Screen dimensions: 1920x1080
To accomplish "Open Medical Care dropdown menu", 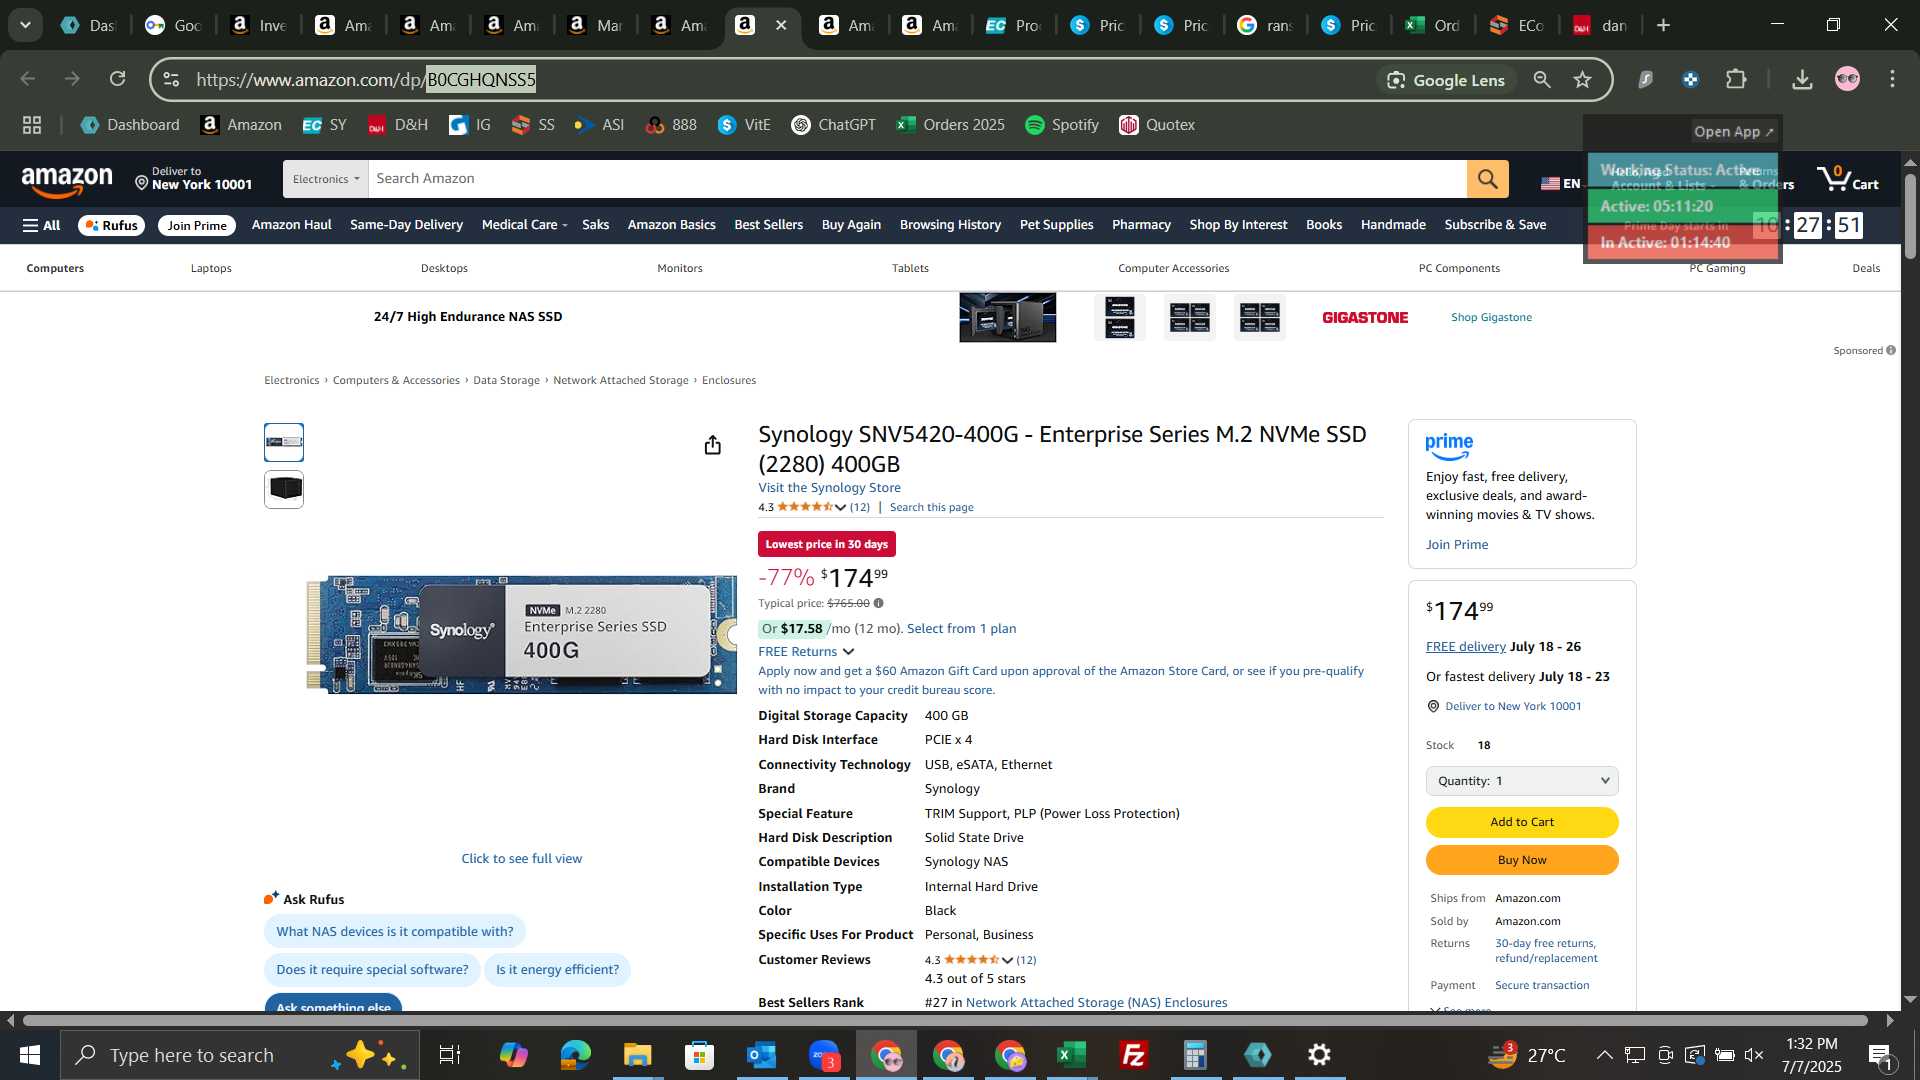I will [x=524, y=225].
